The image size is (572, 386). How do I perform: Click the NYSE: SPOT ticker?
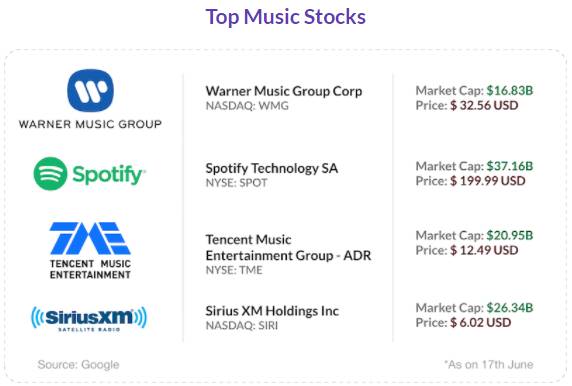click(236, 183)
